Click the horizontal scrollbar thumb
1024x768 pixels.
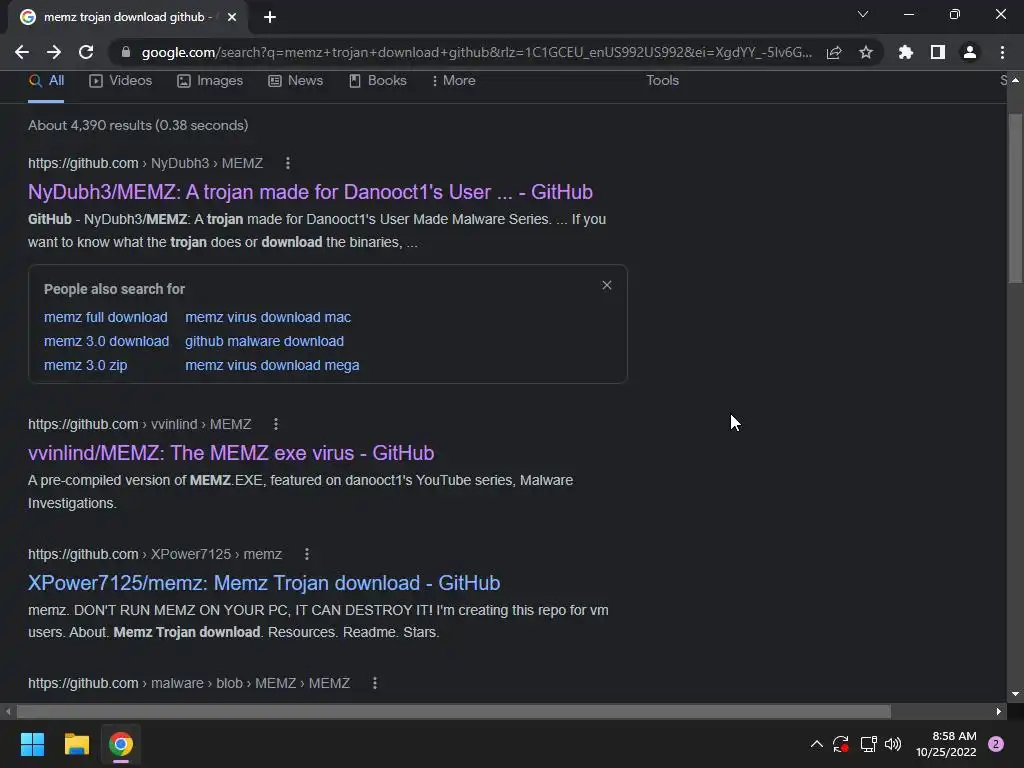pos(453,711)
